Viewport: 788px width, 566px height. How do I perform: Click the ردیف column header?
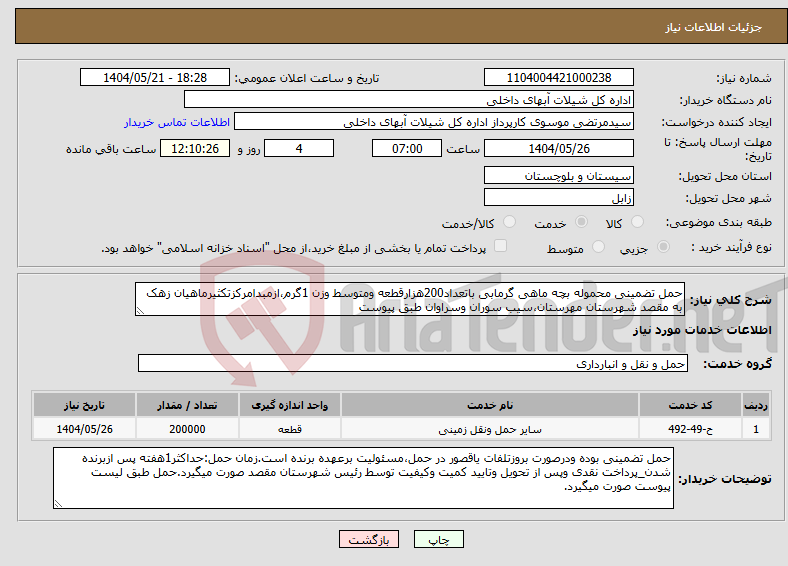756,405
